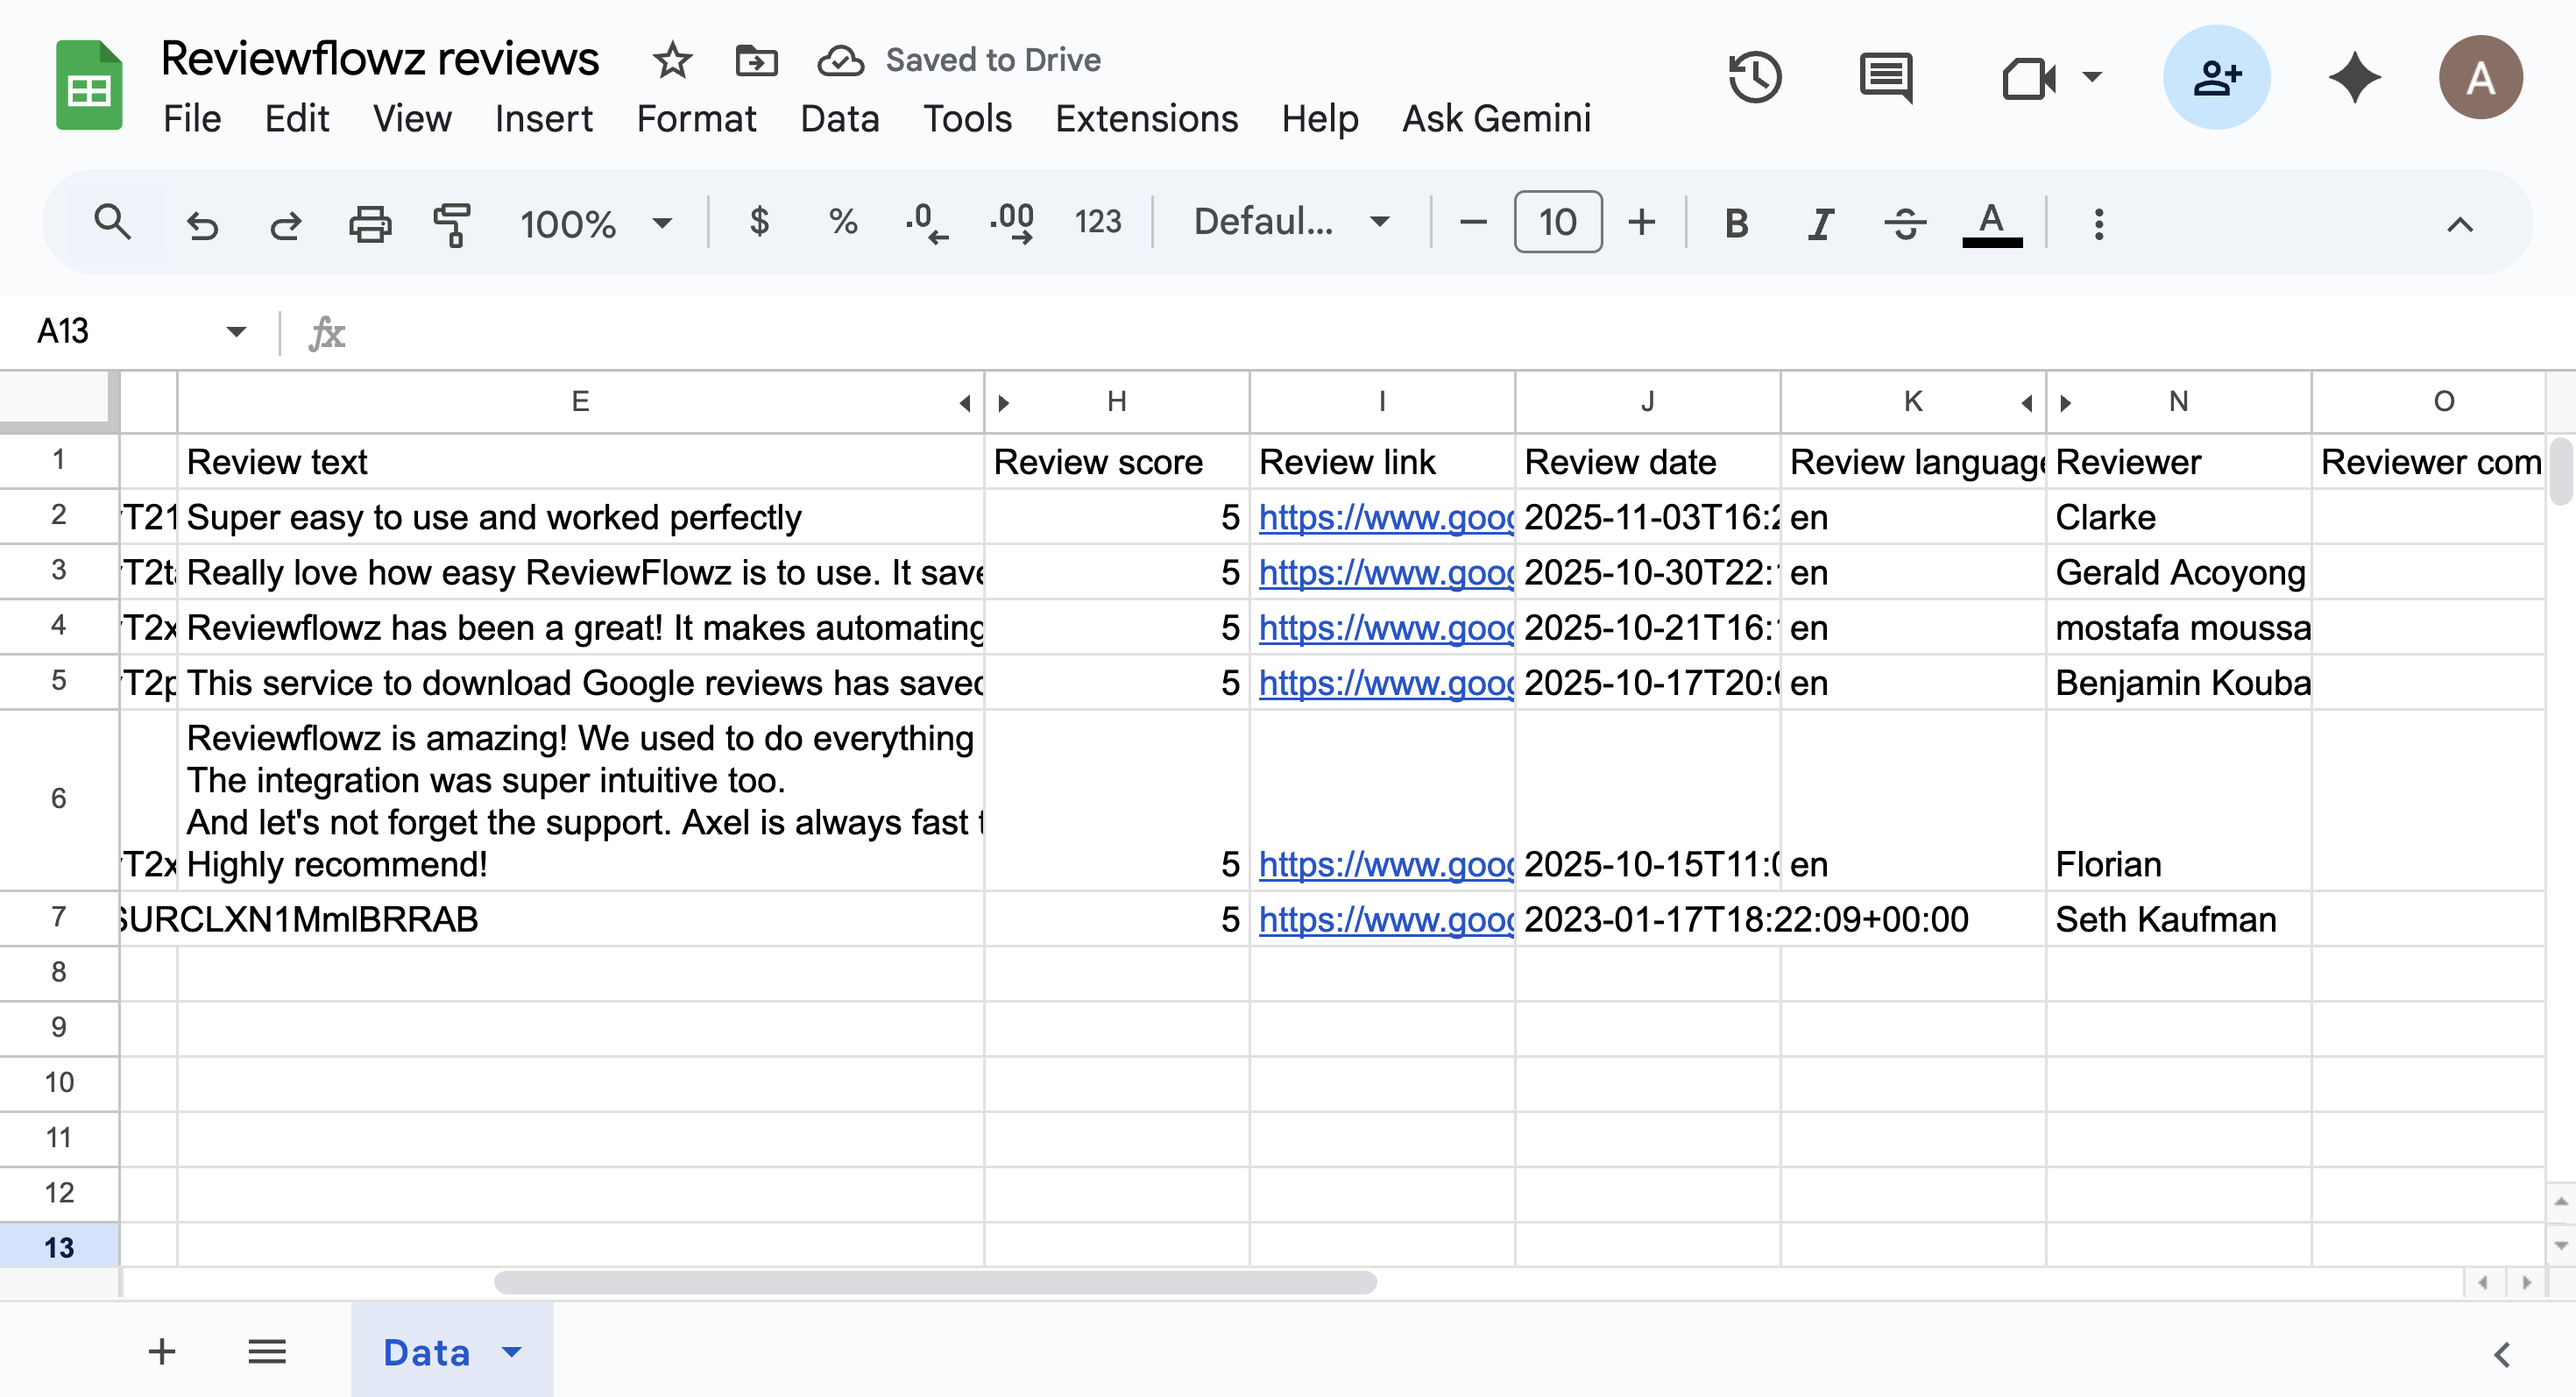This screenshot has height=1397, width=2576.
Task: Click the Ask Gemini menu button
Action: 1495,119
